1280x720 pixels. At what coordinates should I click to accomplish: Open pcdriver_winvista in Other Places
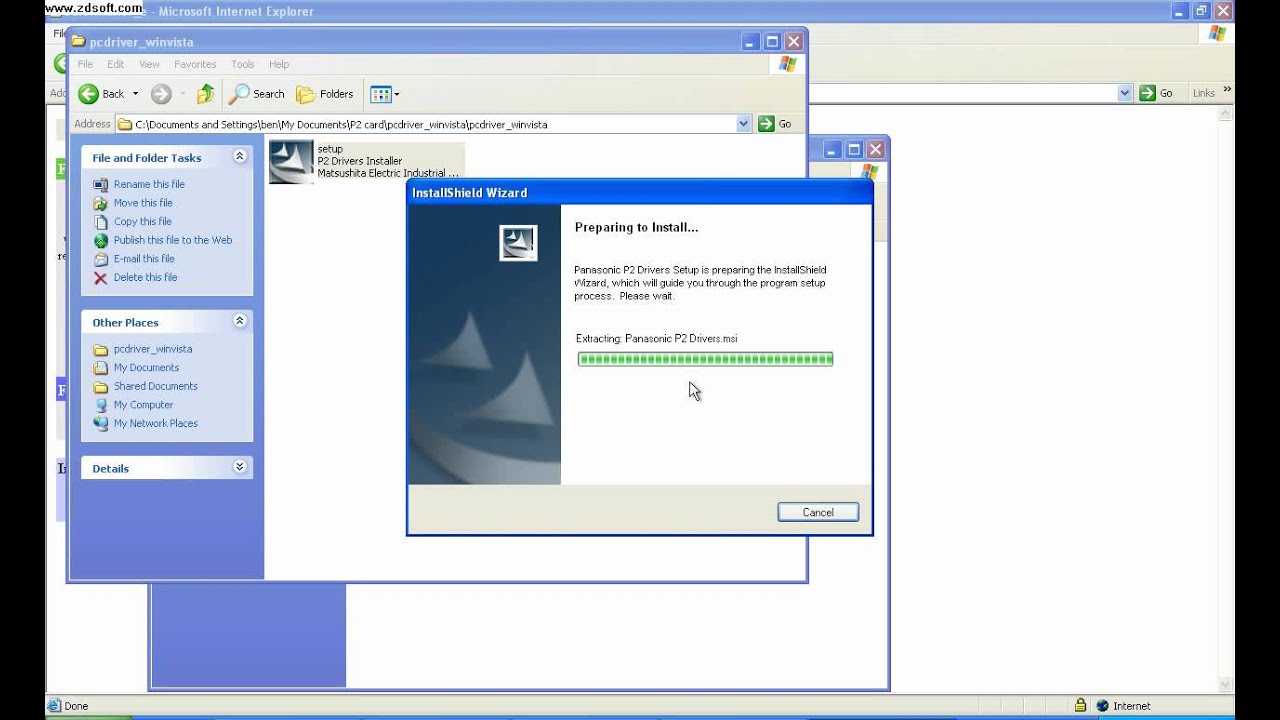[153, 349]
